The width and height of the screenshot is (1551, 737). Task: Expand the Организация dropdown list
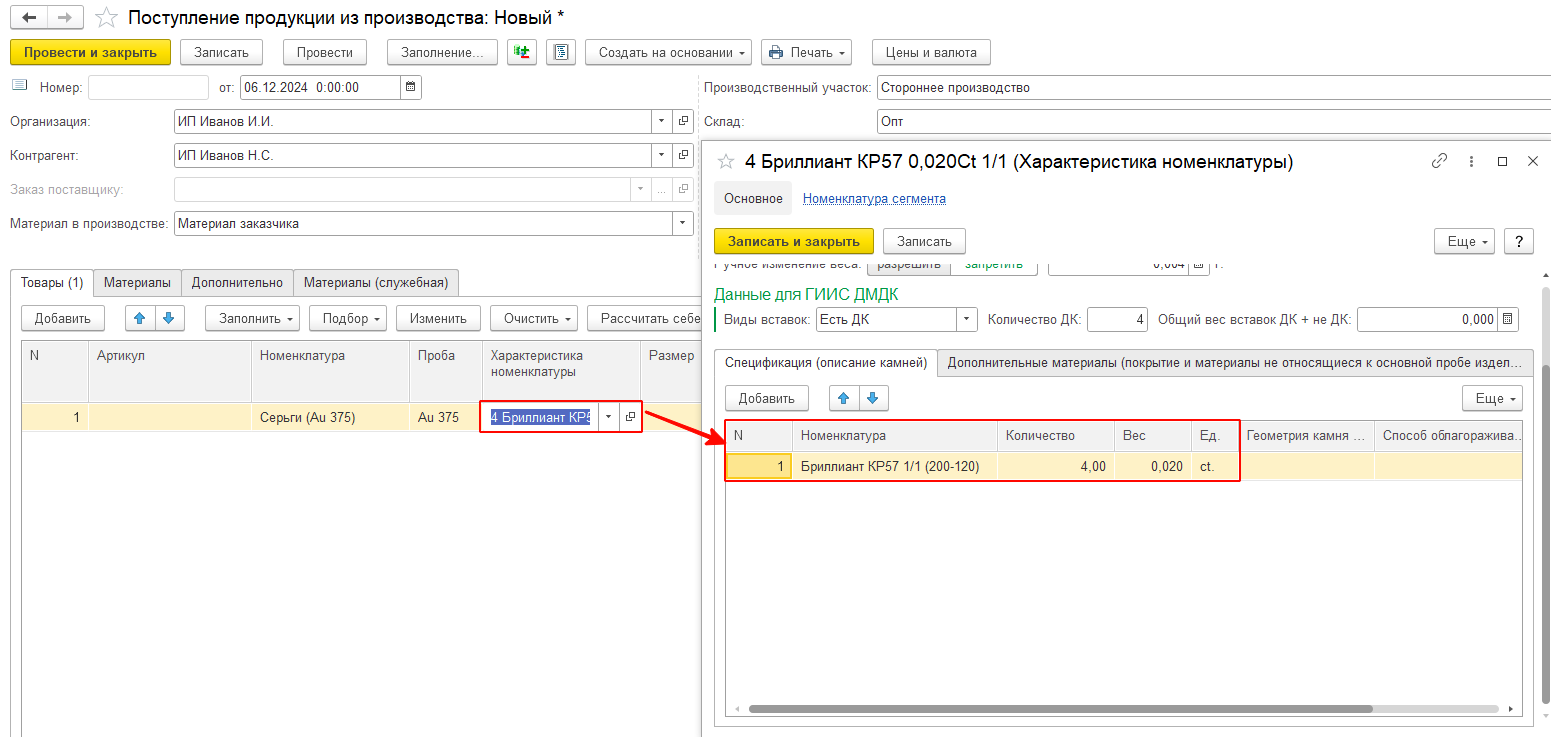(x=663, y=121)
